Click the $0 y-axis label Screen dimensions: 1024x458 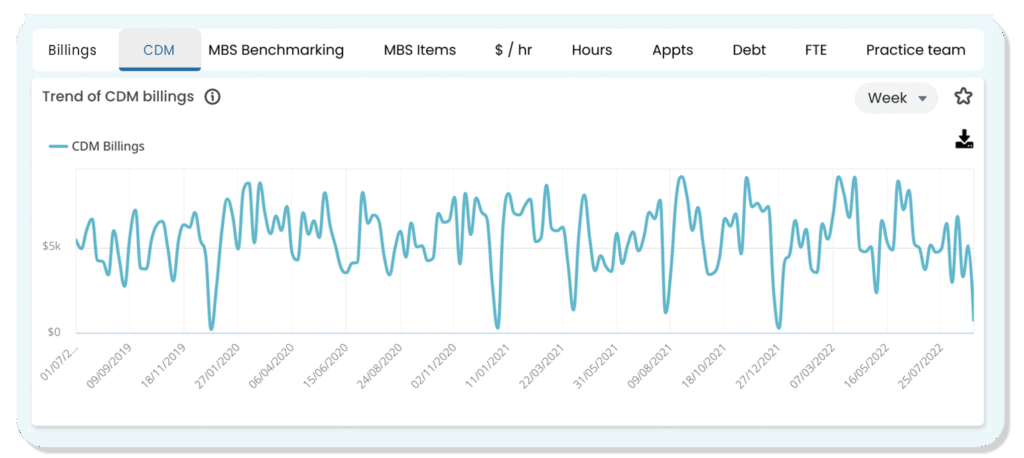coord(55,333)
